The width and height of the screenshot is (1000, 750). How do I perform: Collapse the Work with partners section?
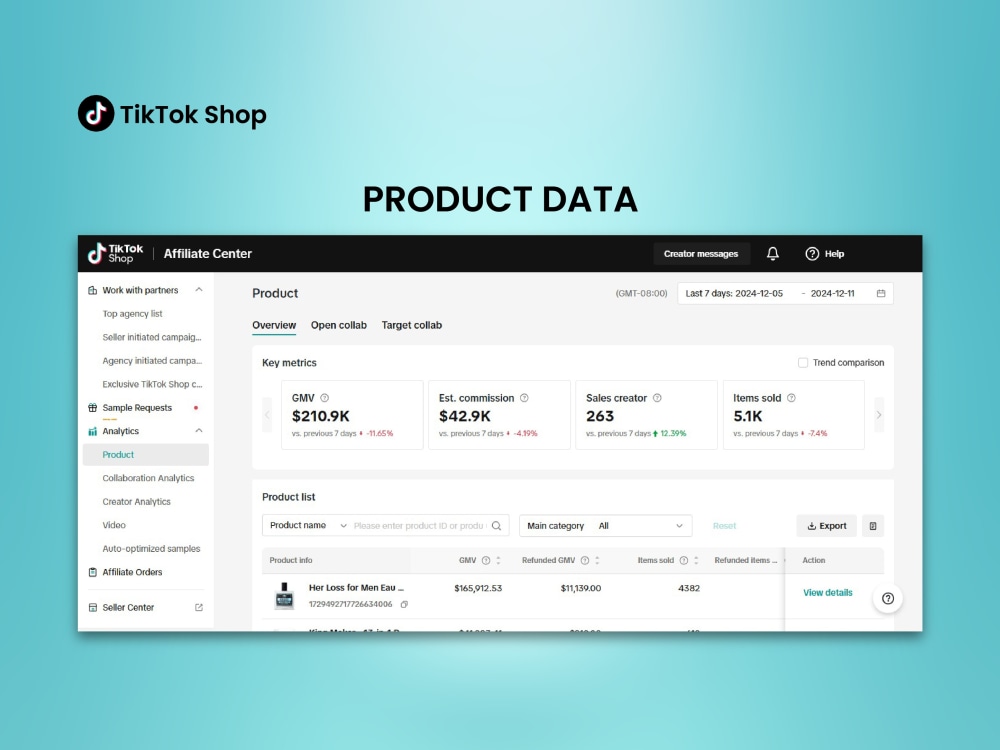click(x=198, y=290)
